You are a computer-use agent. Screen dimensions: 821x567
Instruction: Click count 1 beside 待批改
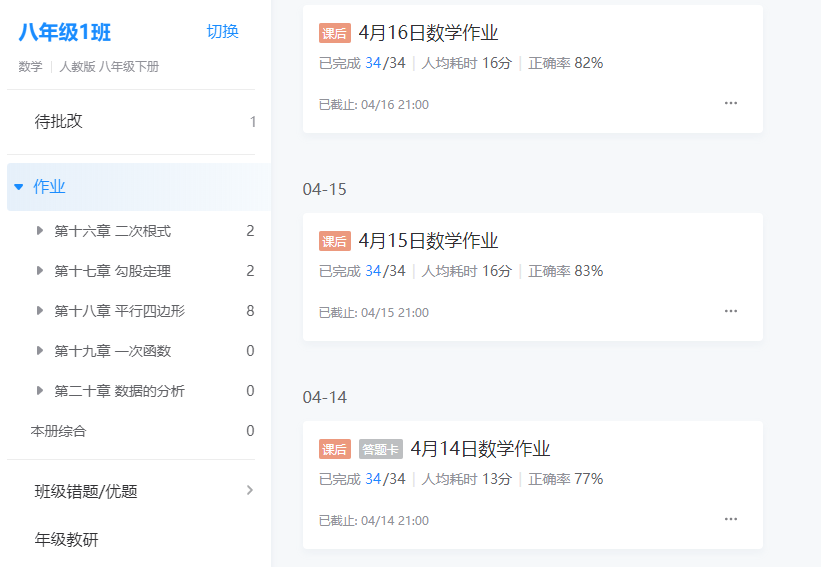click(253, 122)
